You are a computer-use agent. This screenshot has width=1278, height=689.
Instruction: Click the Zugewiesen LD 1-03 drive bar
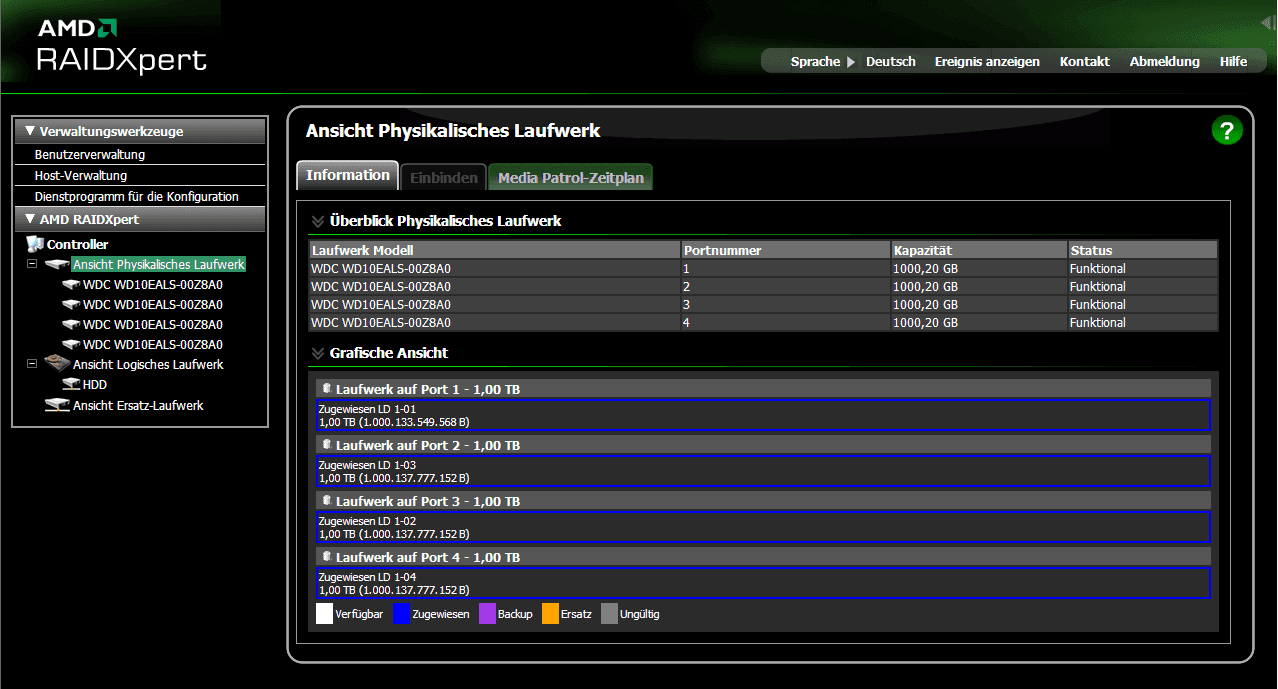tap(762, 471)
